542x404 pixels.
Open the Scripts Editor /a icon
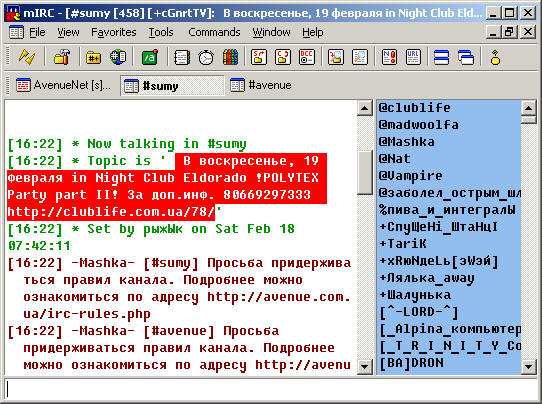(x=150, y=57)
